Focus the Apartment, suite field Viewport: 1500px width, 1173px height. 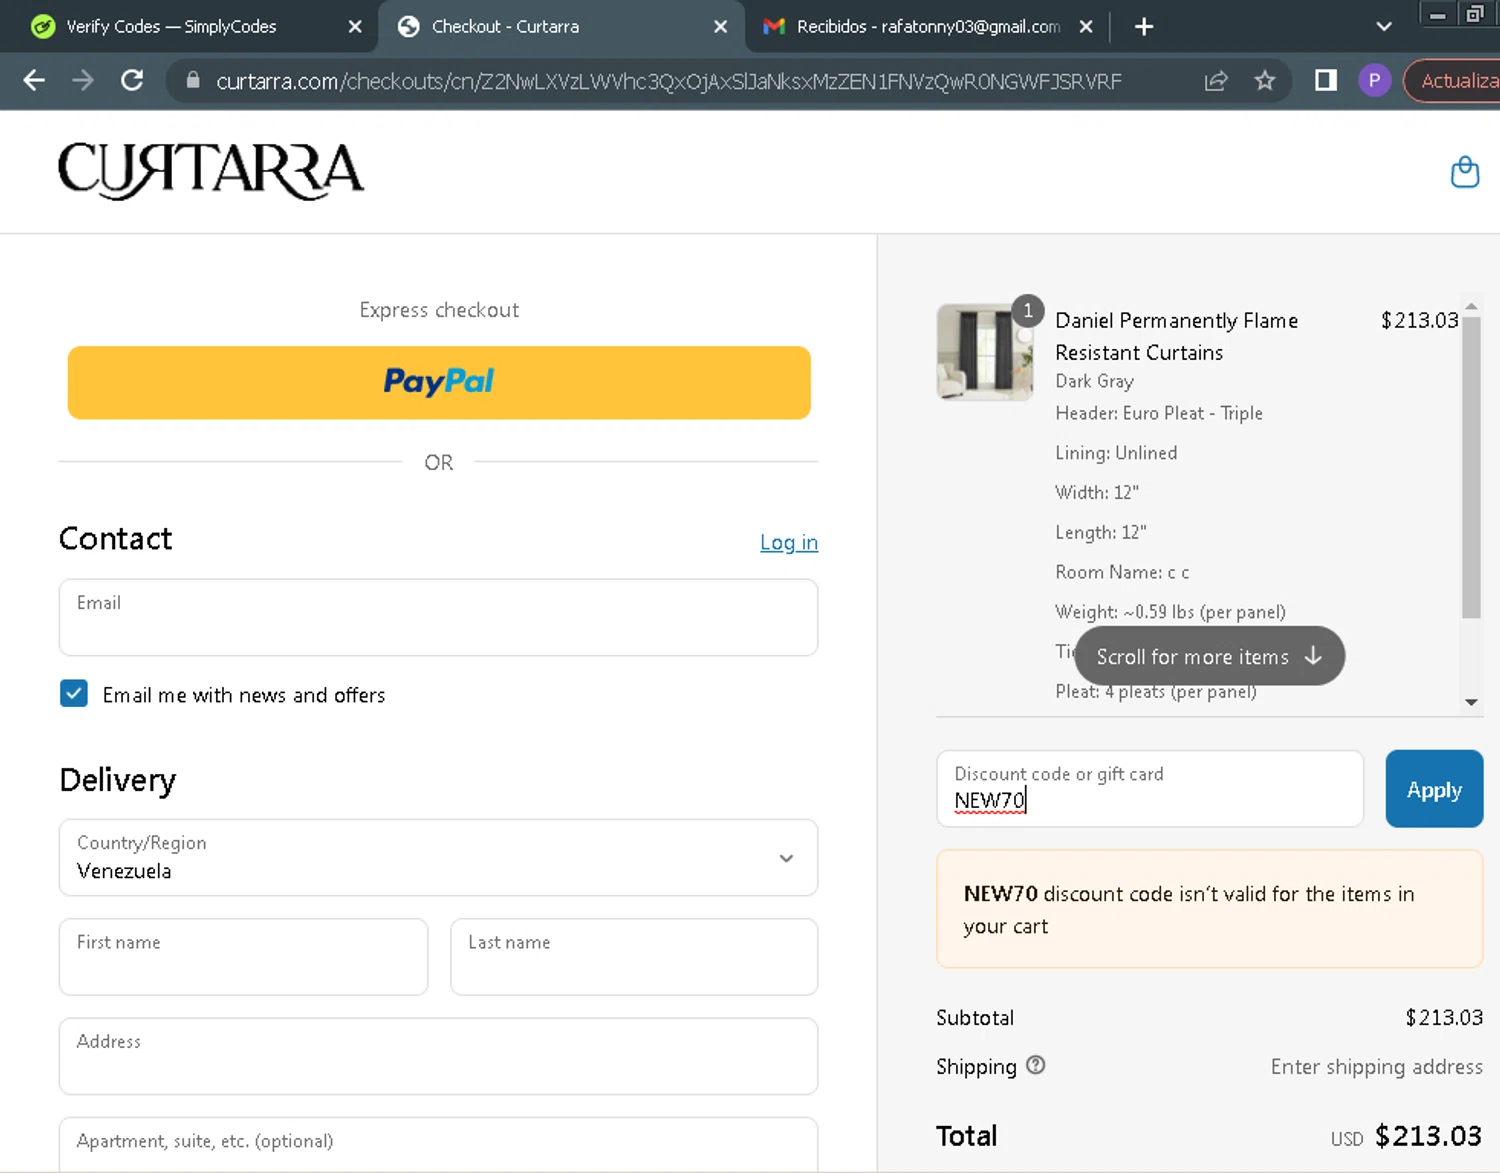click(438, 1144)
